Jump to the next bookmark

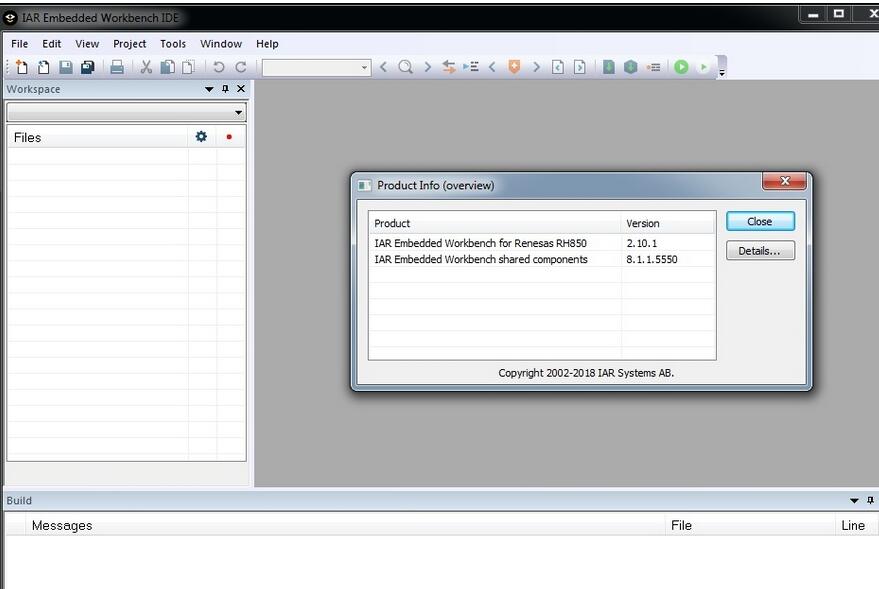536,67
